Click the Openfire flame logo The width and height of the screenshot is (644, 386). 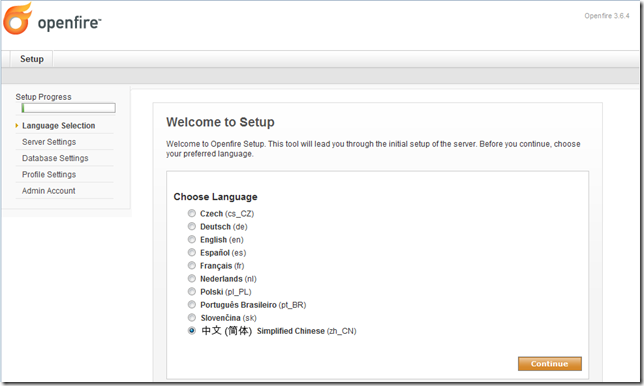tap(17, 19)
